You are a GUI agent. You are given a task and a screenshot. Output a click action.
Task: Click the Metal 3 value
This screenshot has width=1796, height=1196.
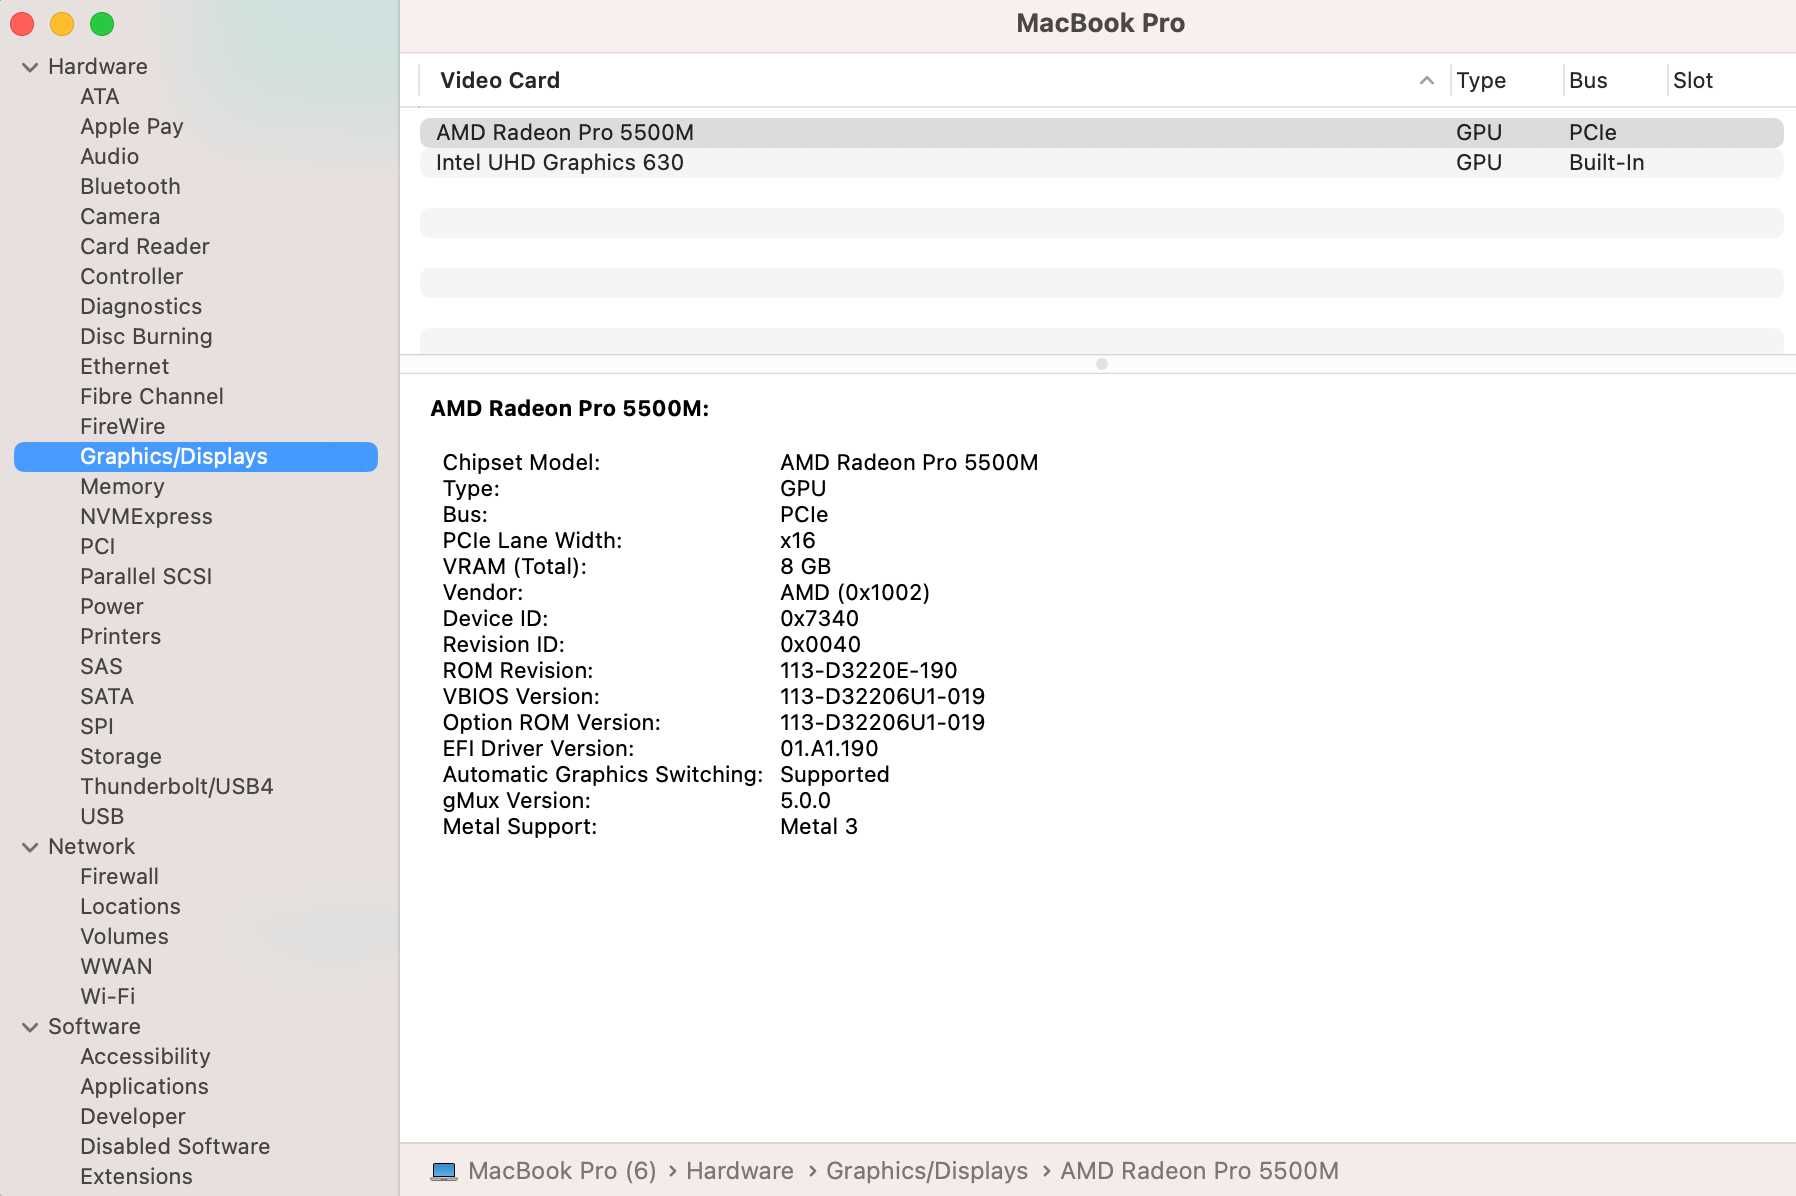pyautogui.click(x=819, y=827)
